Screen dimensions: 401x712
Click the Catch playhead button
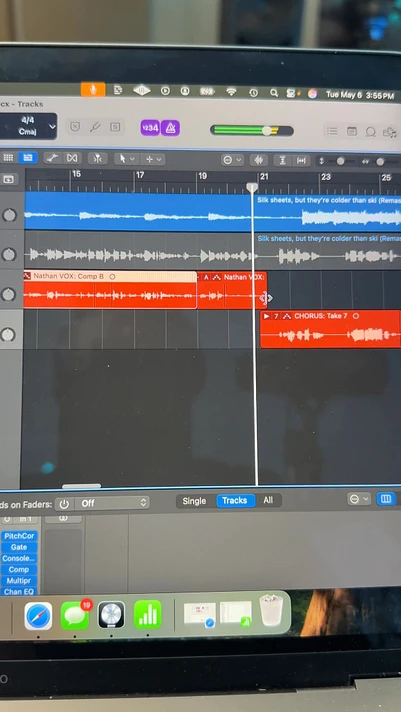click(x=97, y=158)
